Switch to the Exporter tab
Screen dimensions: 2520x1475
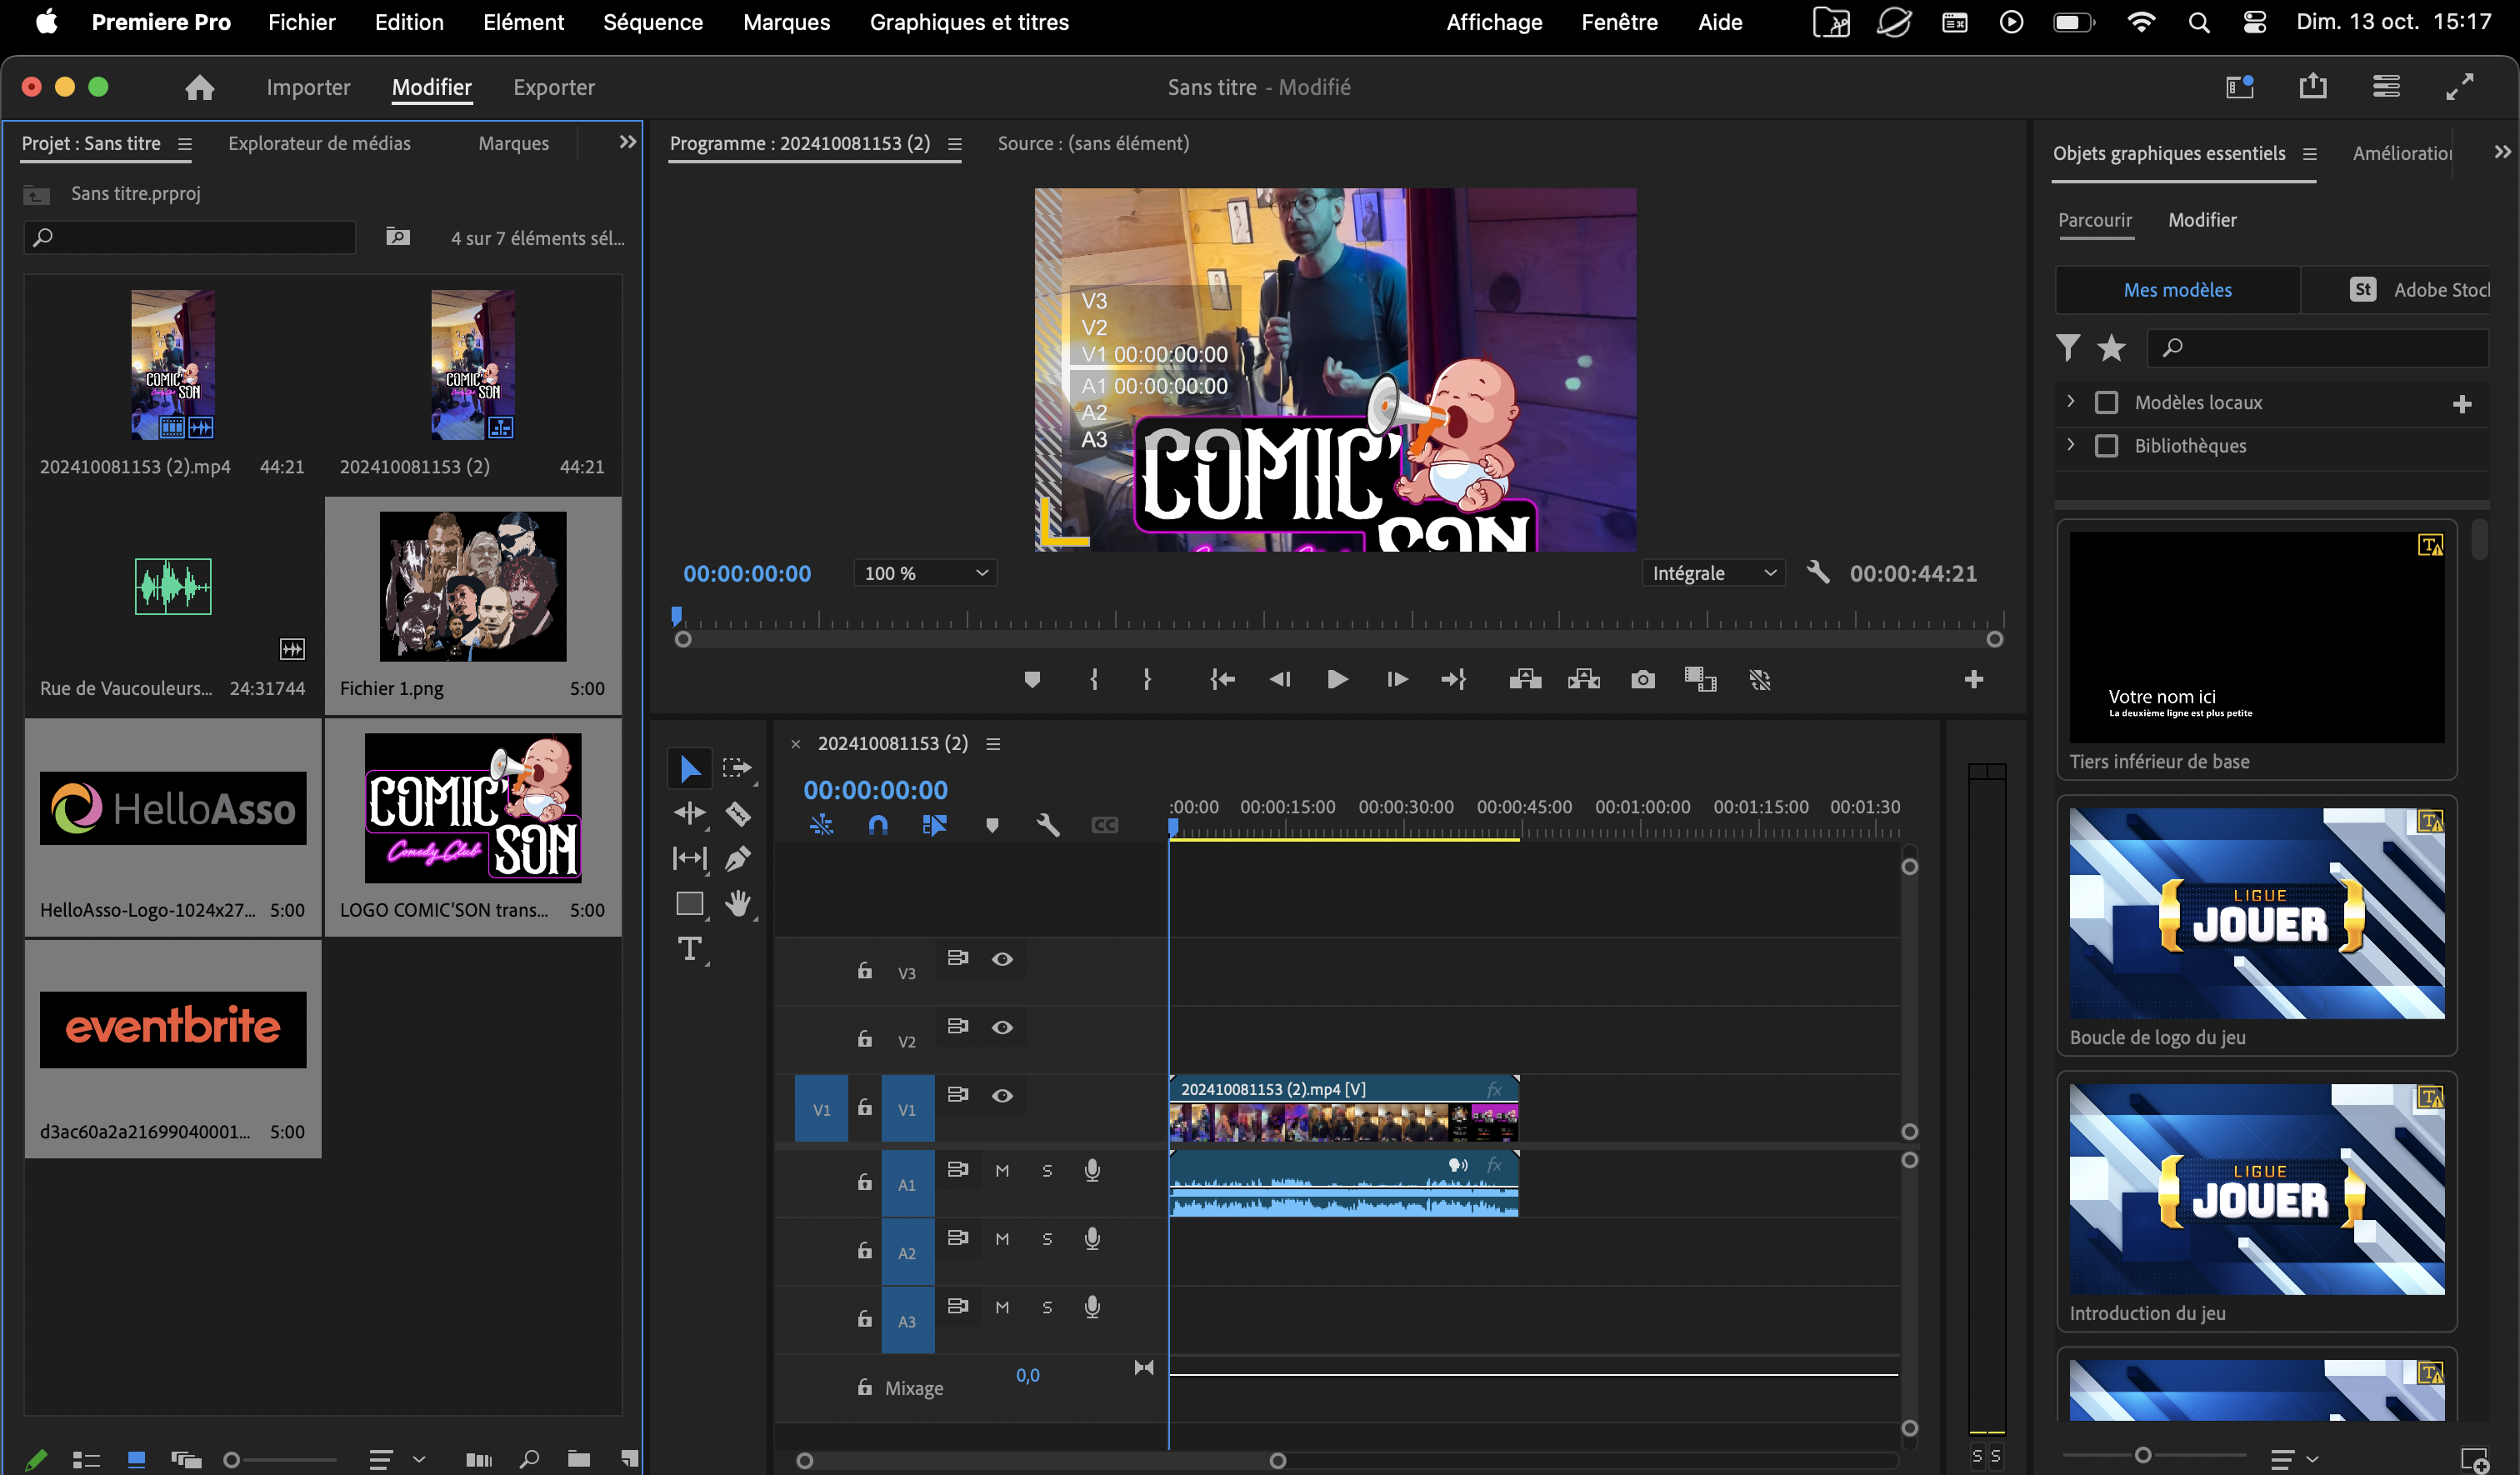click(x=554, y=87)
